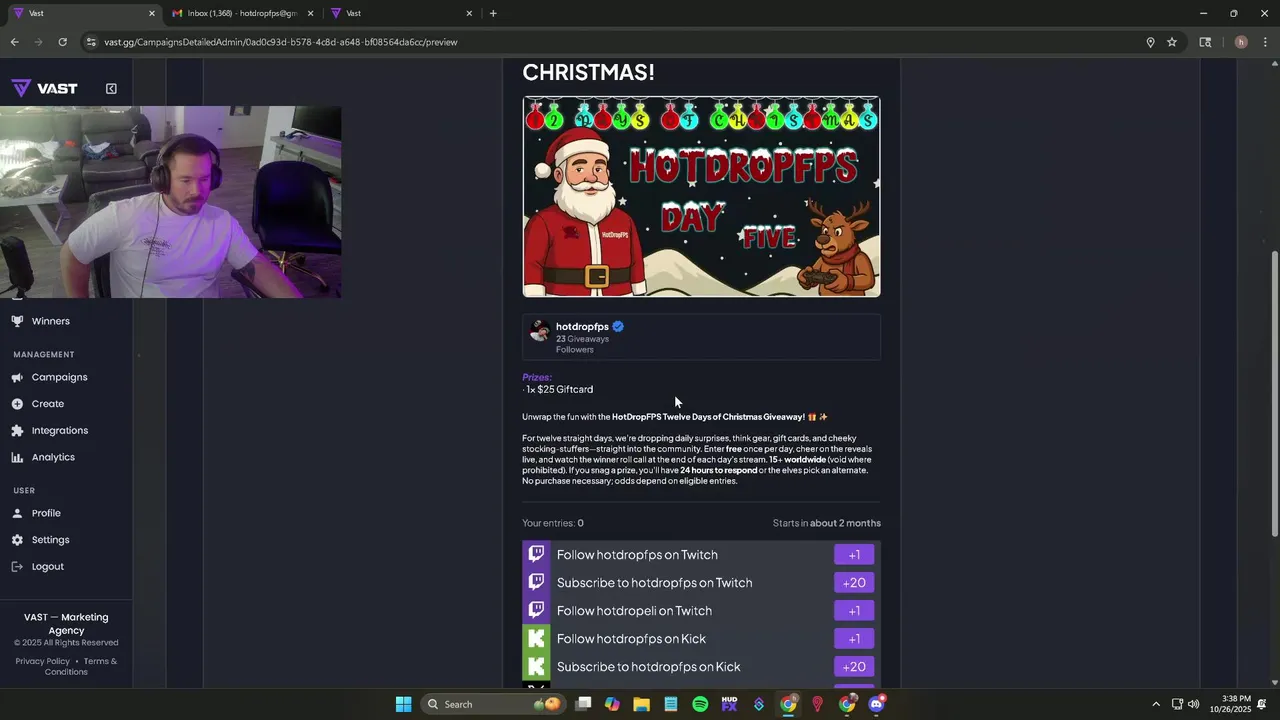Viewport: 1280px width, 720px height.
Task: Open Terms & Conditions link
Action: point(80,666)
